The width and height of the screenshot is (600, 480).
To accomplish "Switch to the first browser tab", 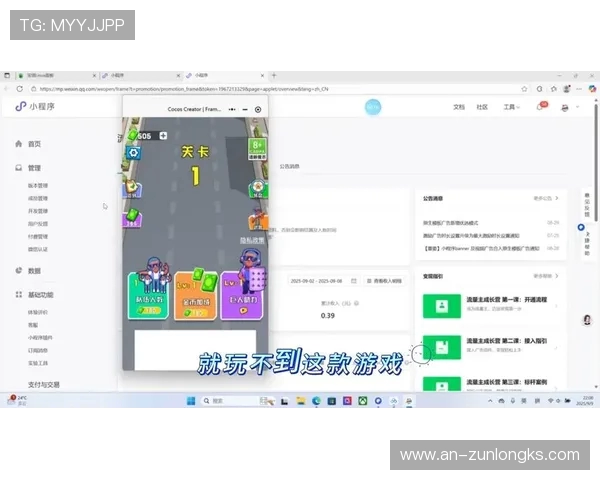I will pyautogui.click(x=56, y=75).
